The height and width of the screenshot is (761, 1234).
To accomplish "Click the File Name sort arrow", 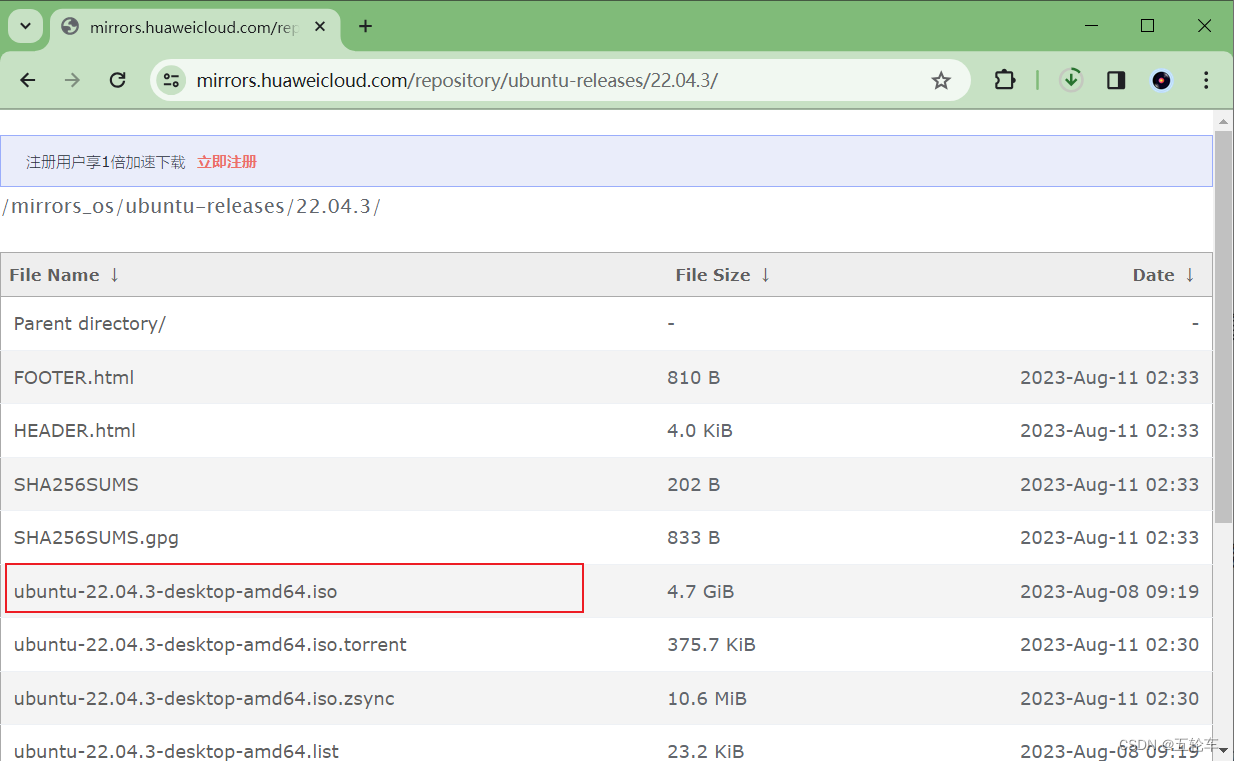I will pyautogui.click(x=114, y=275).
